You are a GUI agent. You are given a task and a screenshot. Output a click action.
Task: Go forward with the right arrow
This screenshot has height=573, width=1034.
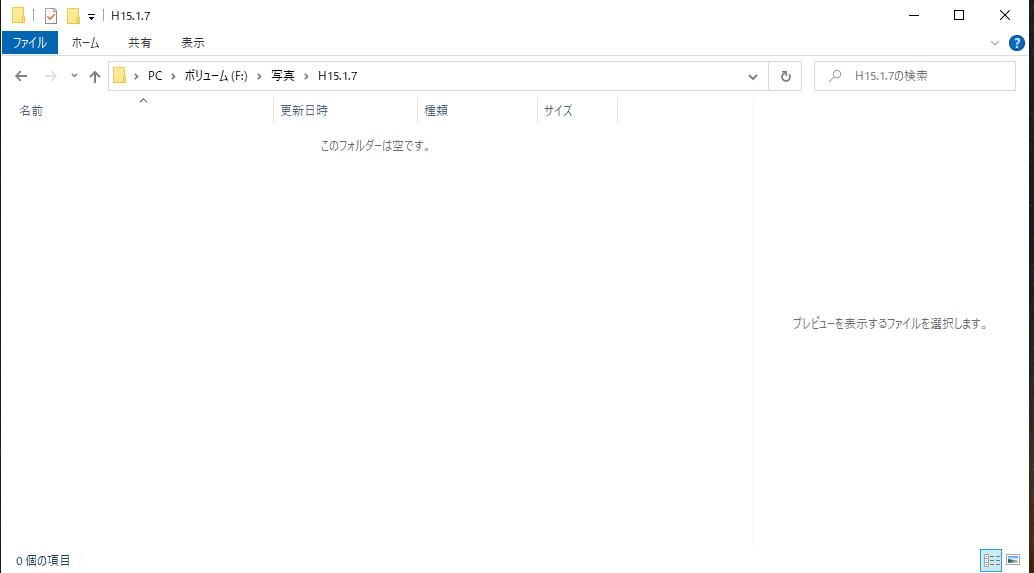point(51,76)
